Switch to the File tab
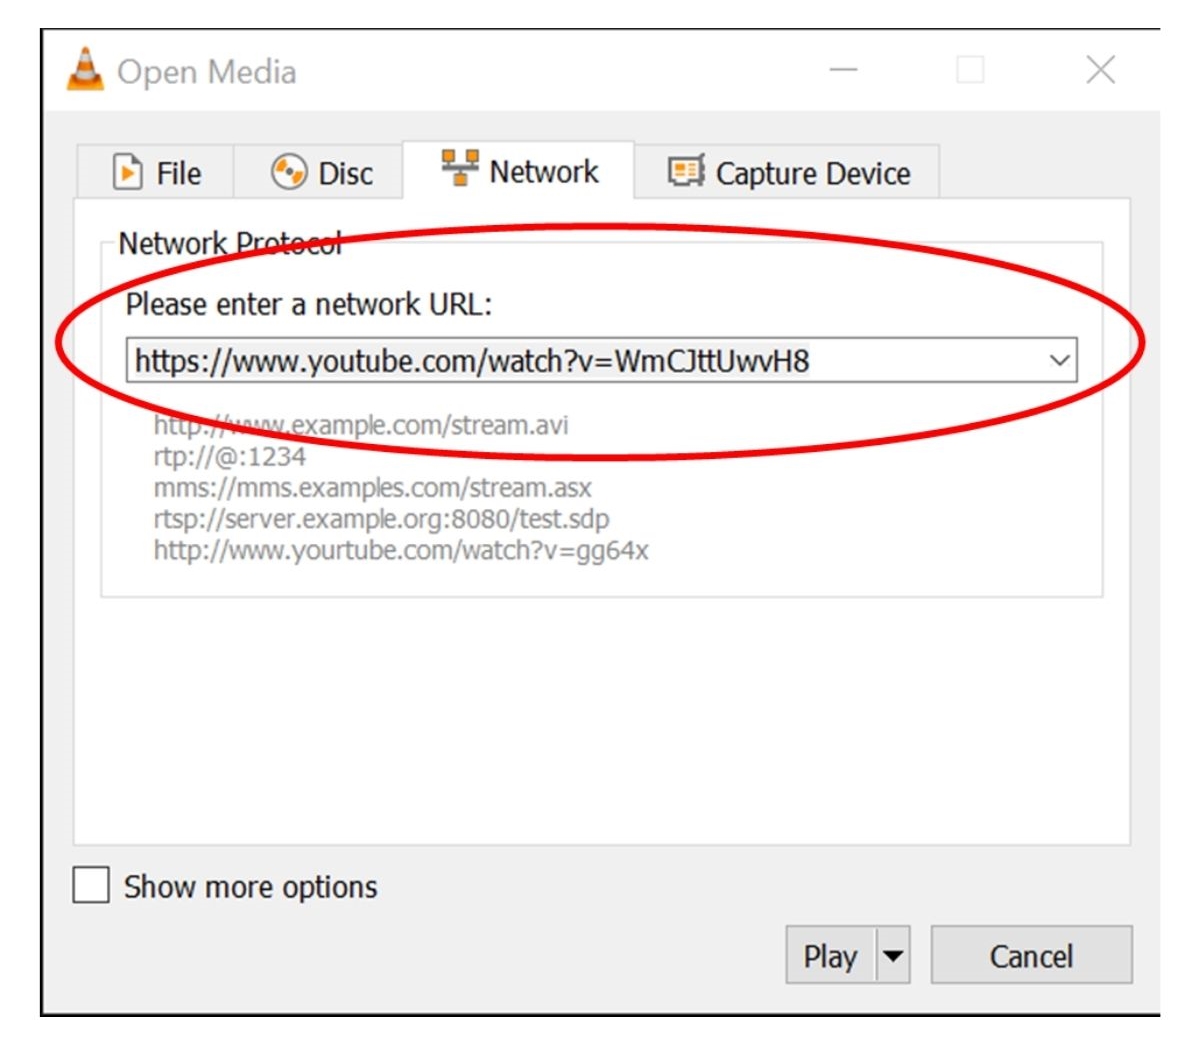The height and width of the screenshot is (1052, 1200). point(156,172)
